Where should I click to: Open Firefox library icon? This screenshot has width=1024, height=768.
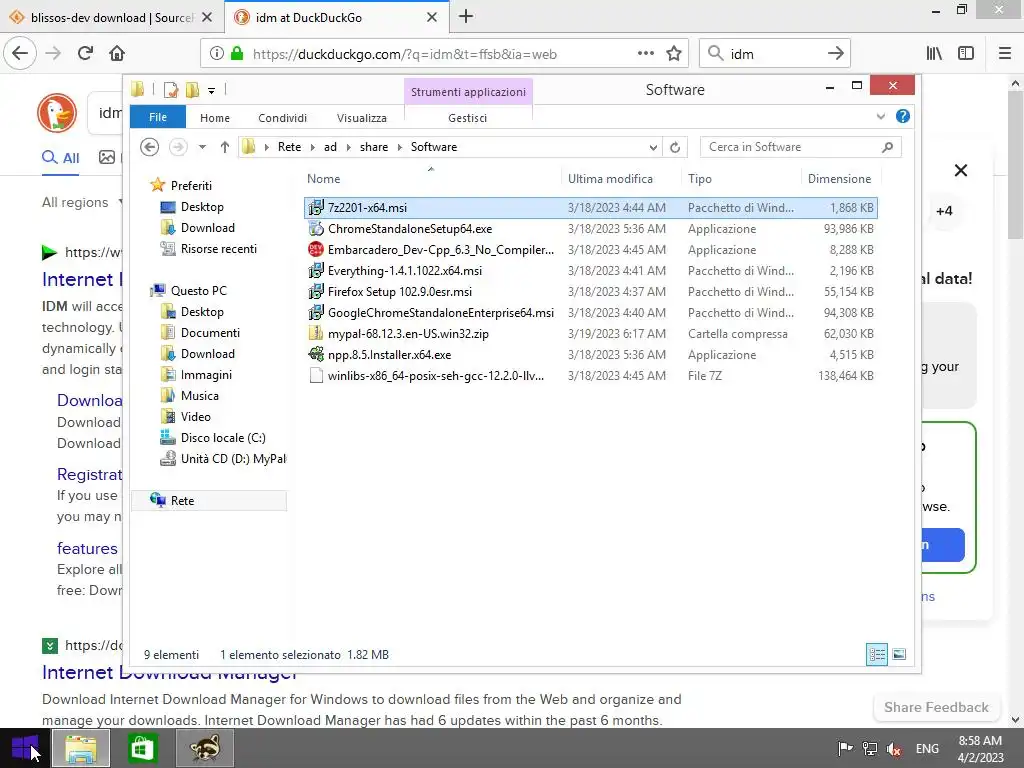(934, 54)
